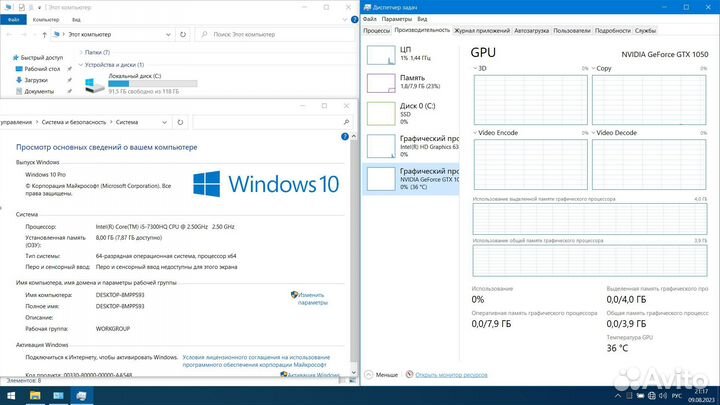720x405 pixels.
Task: Open the Copy graph engine dropdown
Action: (x=594, y=68)
